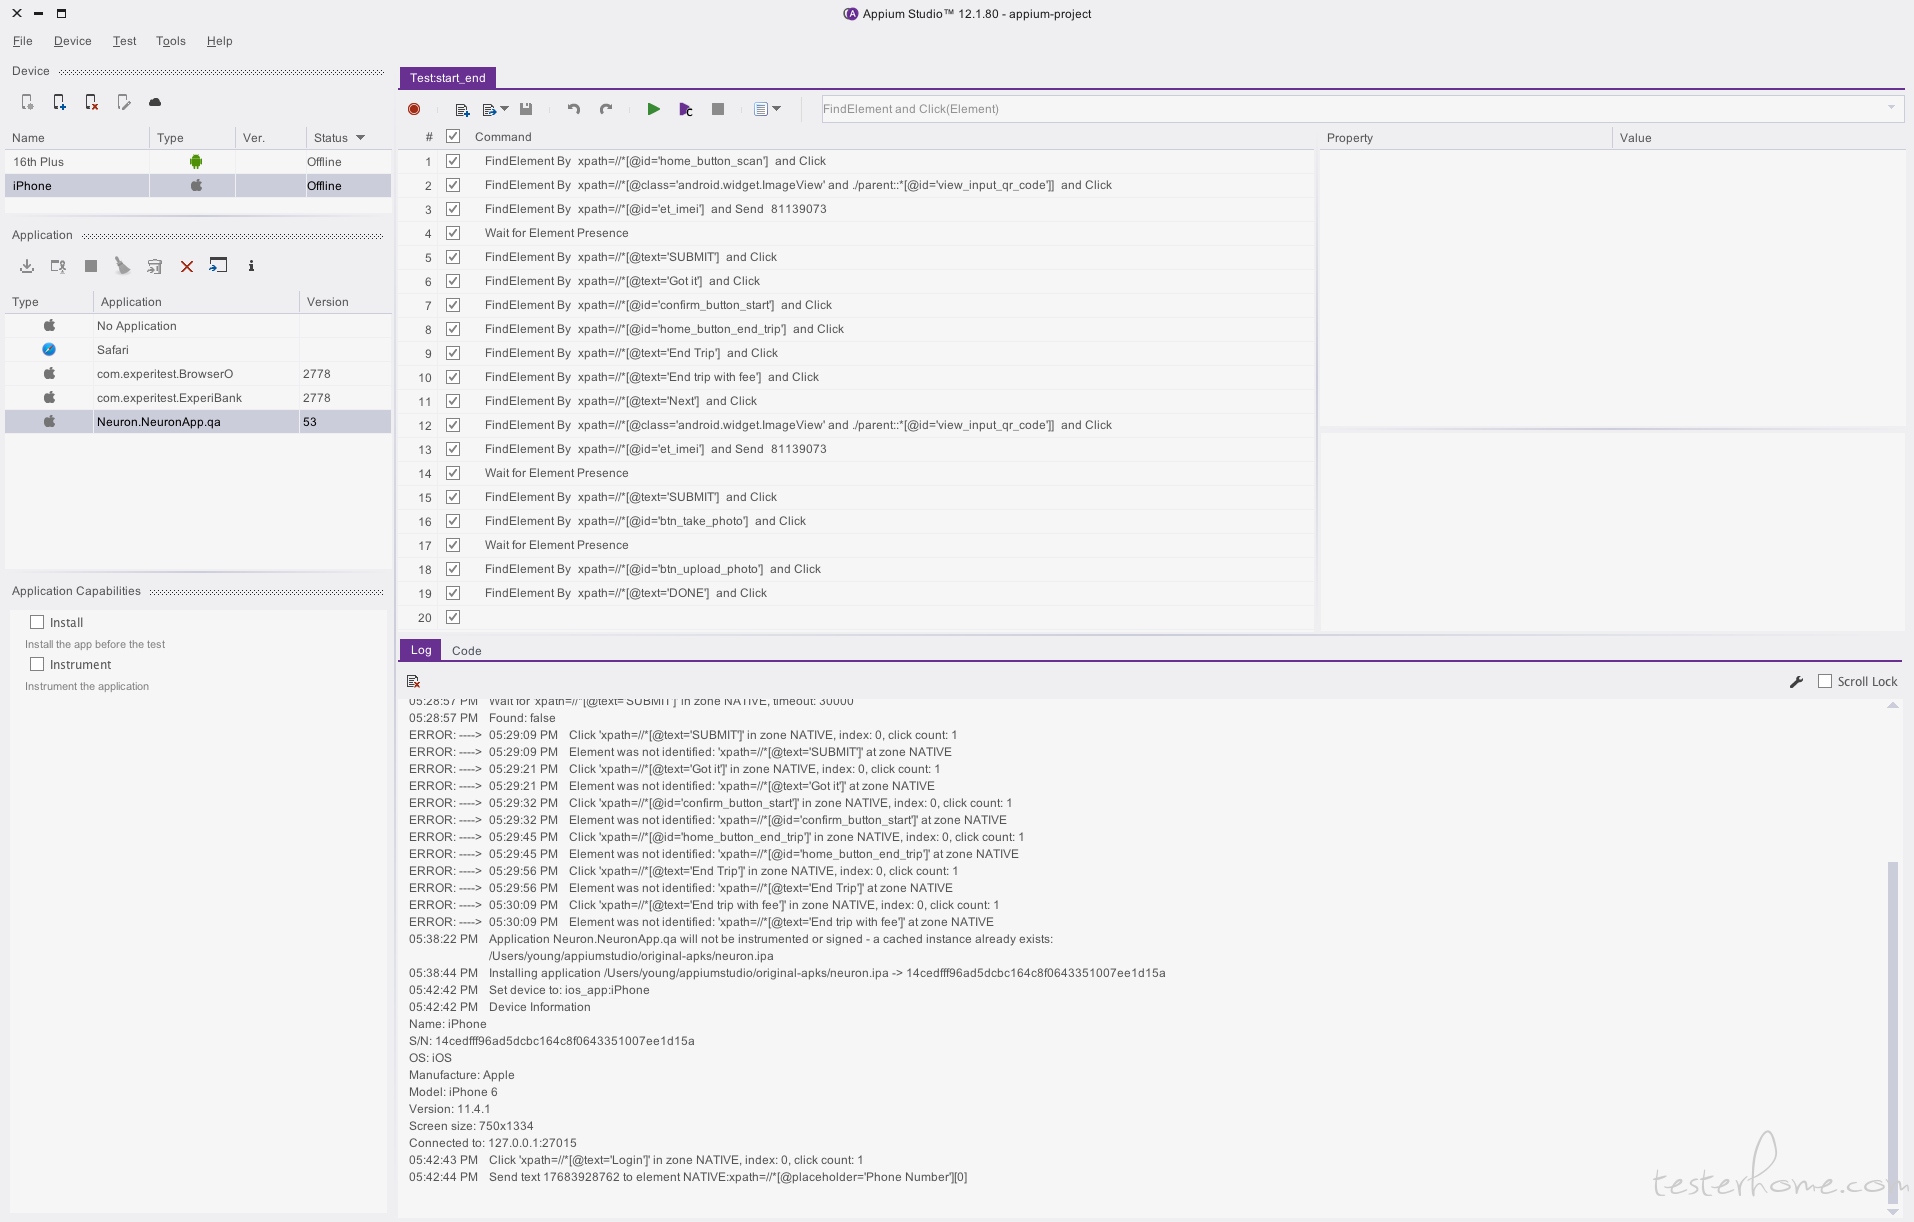Run the test with green play button
Screen dimensions: 1914x1222
click(x=653, y=109)
